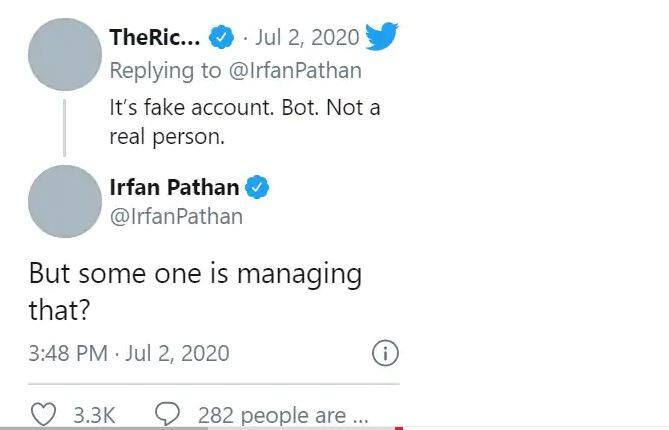Click the blue Twitter bird logo
This screenshot has height=430, width=669.
[x=382, y=38]
